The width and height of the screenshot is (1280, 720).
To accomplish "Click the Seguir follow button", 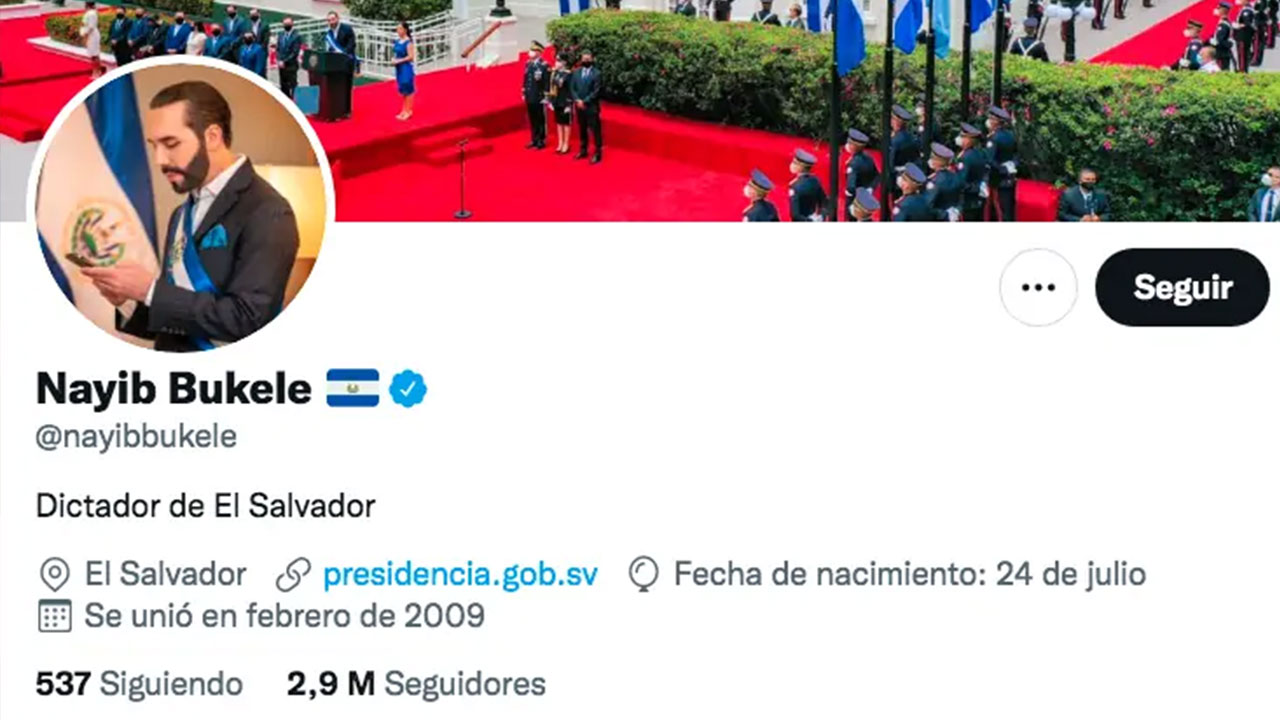I will coord(1182,287).
